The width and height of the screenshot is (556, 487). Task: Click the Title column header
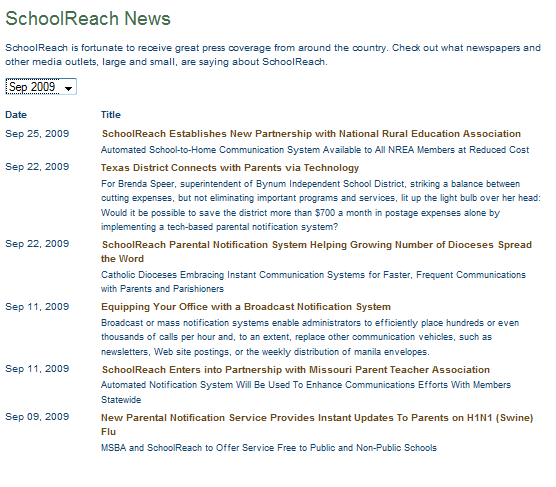[111, 115]
